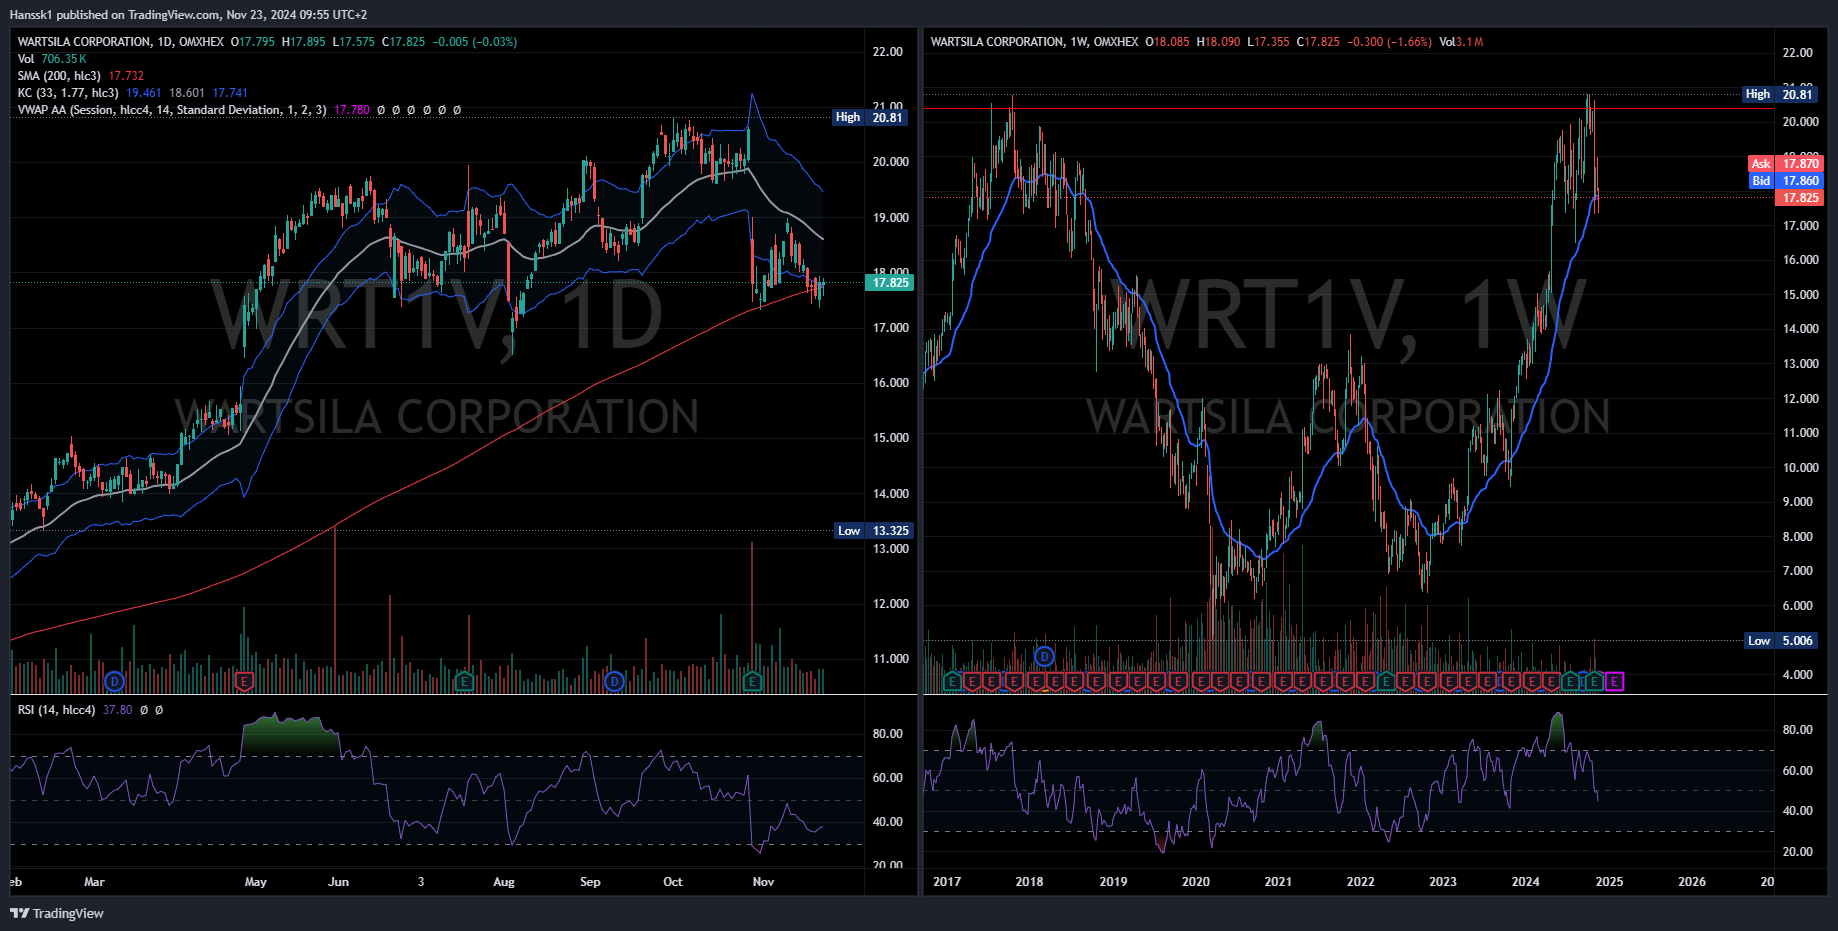The height and width of the screenshot is (931, 1838).
Task: Click the dividend D marker near September on the daily chart
Action: click(x=615, y=682)
